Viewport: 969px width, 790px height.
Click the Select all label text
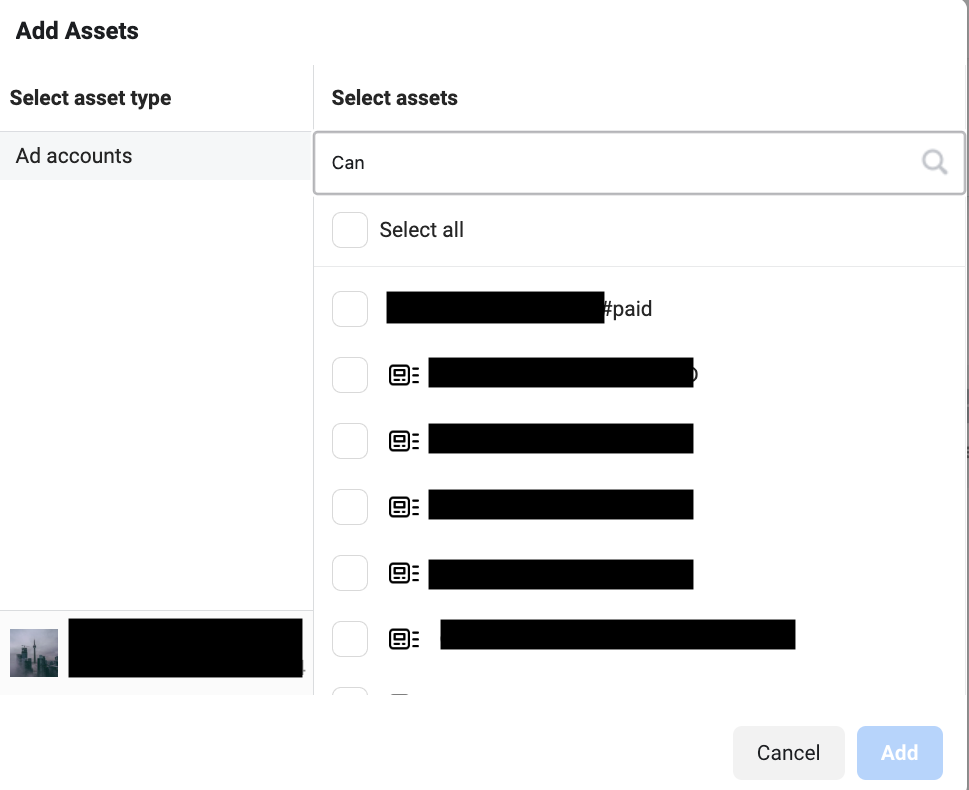coord(421,230)
